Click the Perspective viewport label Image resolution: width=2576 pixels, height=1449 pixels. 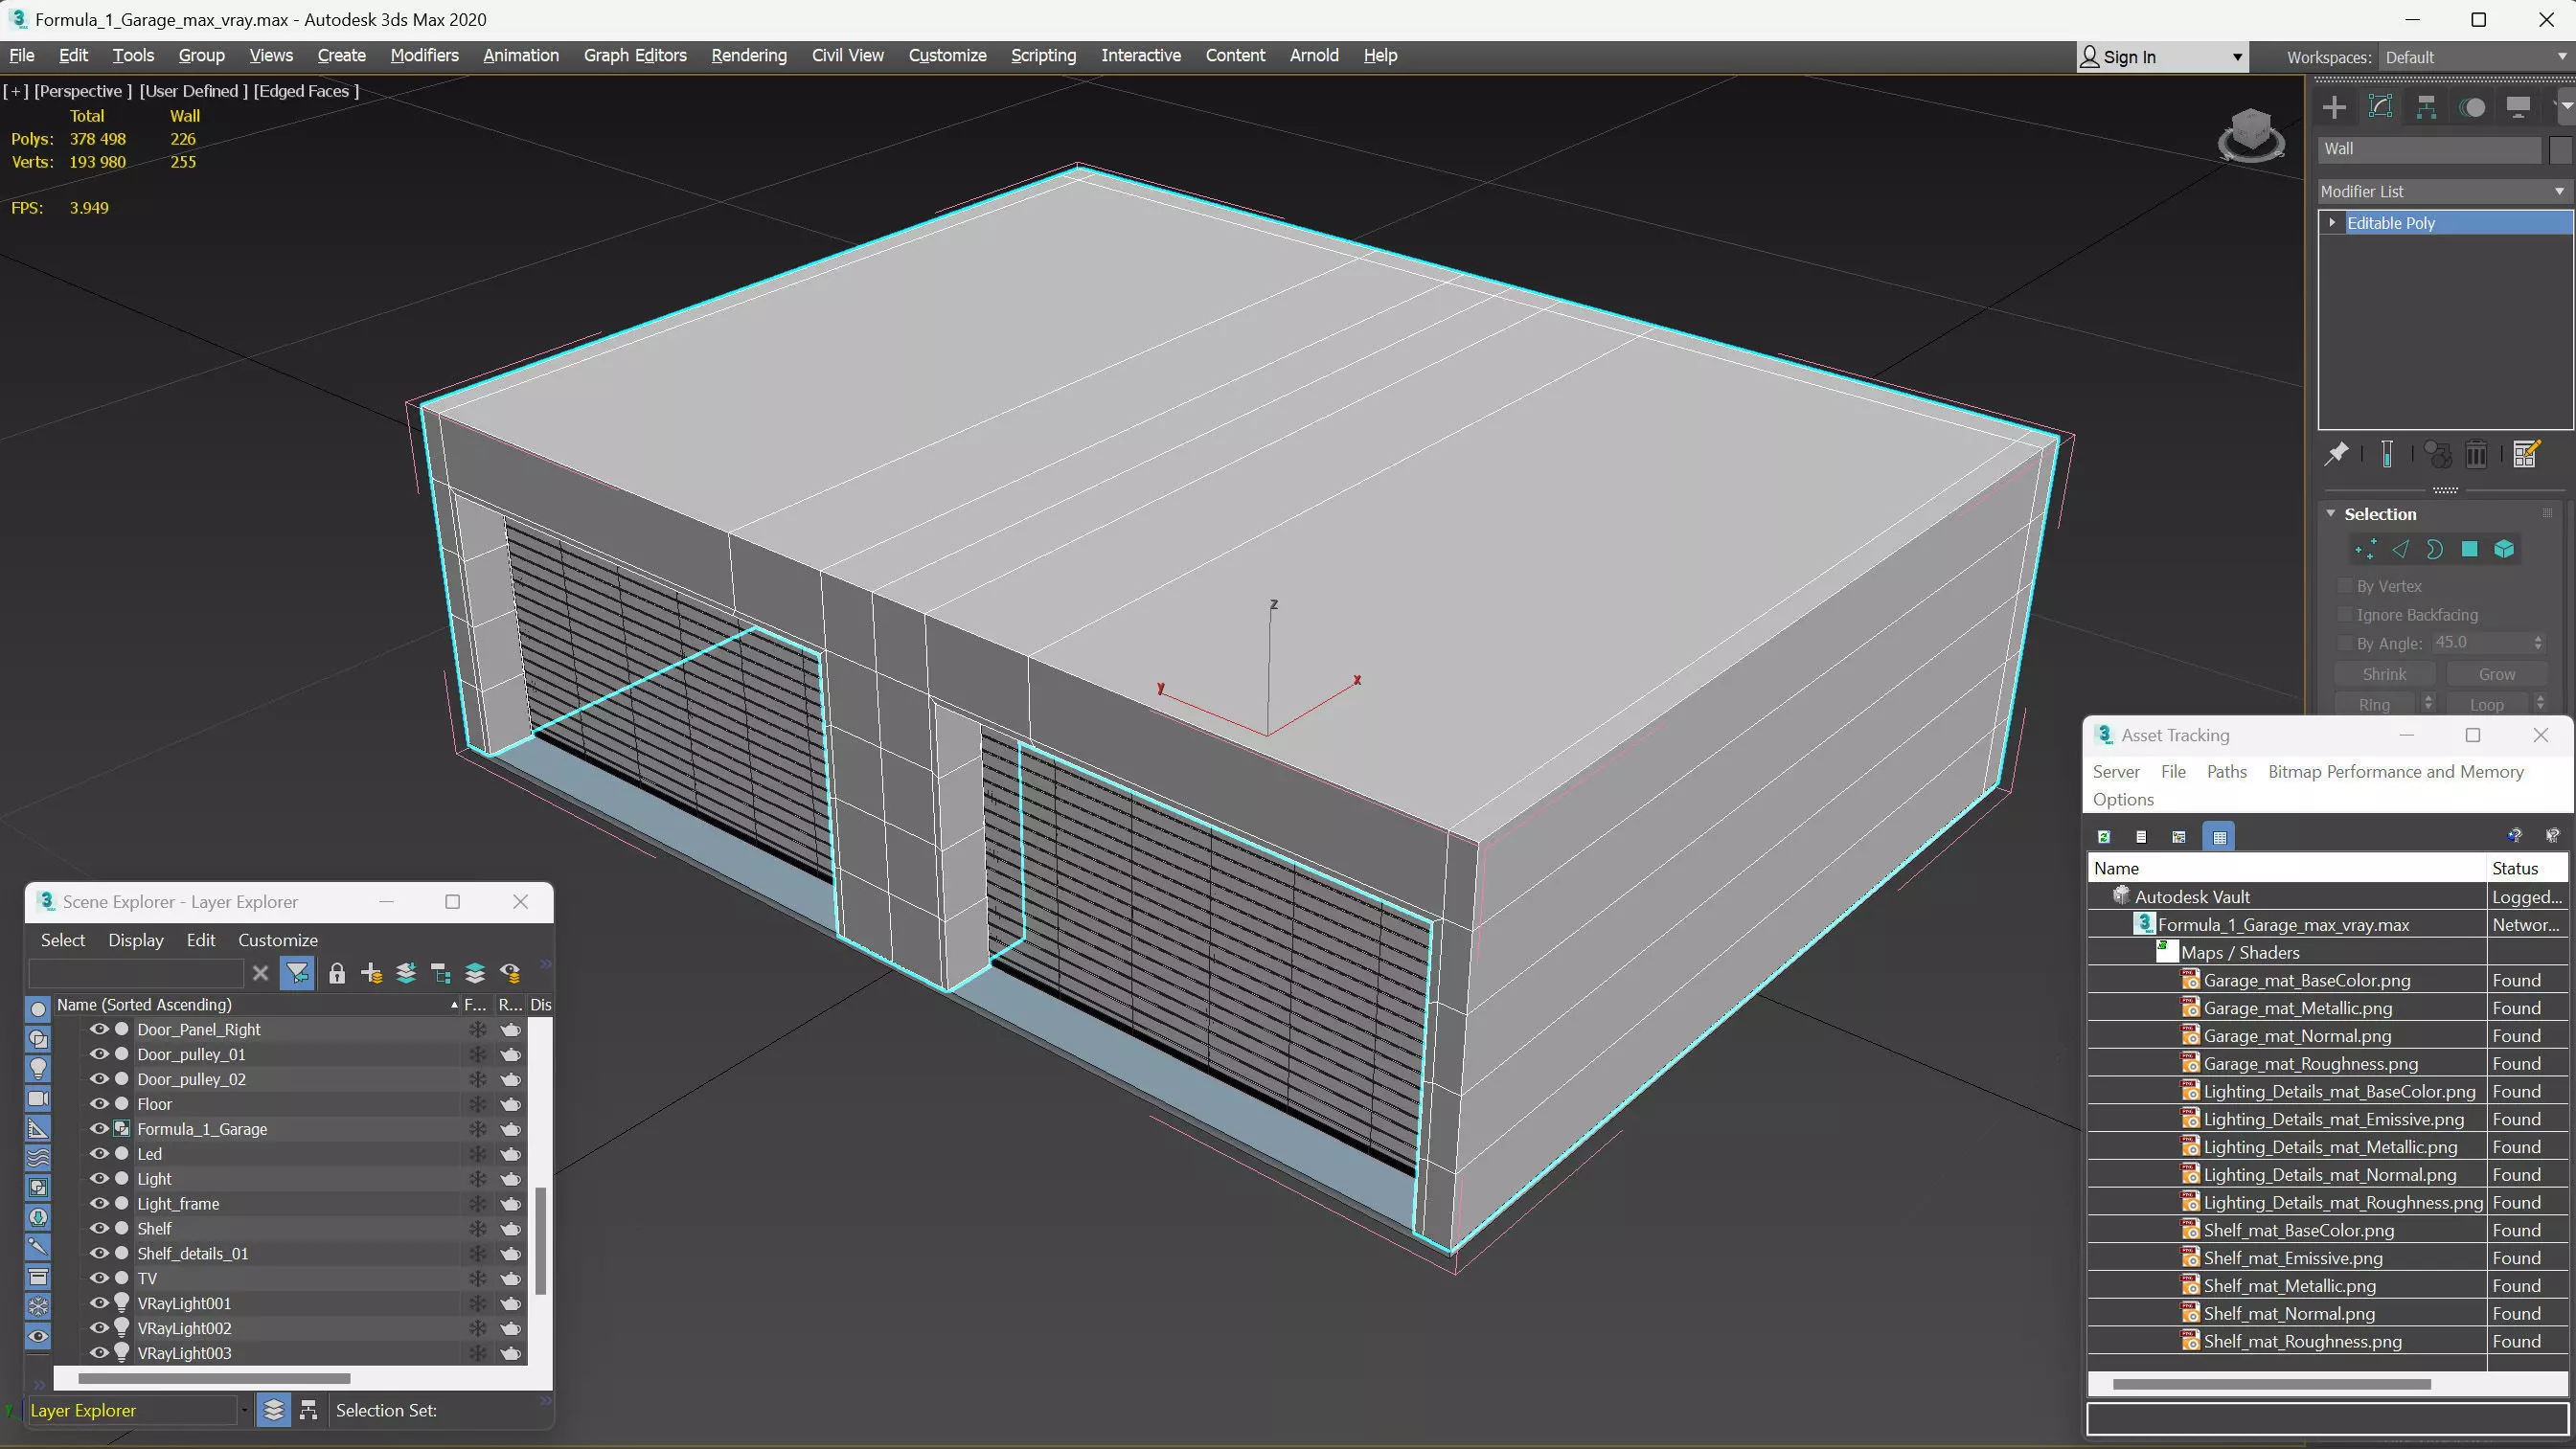(82, 91)
